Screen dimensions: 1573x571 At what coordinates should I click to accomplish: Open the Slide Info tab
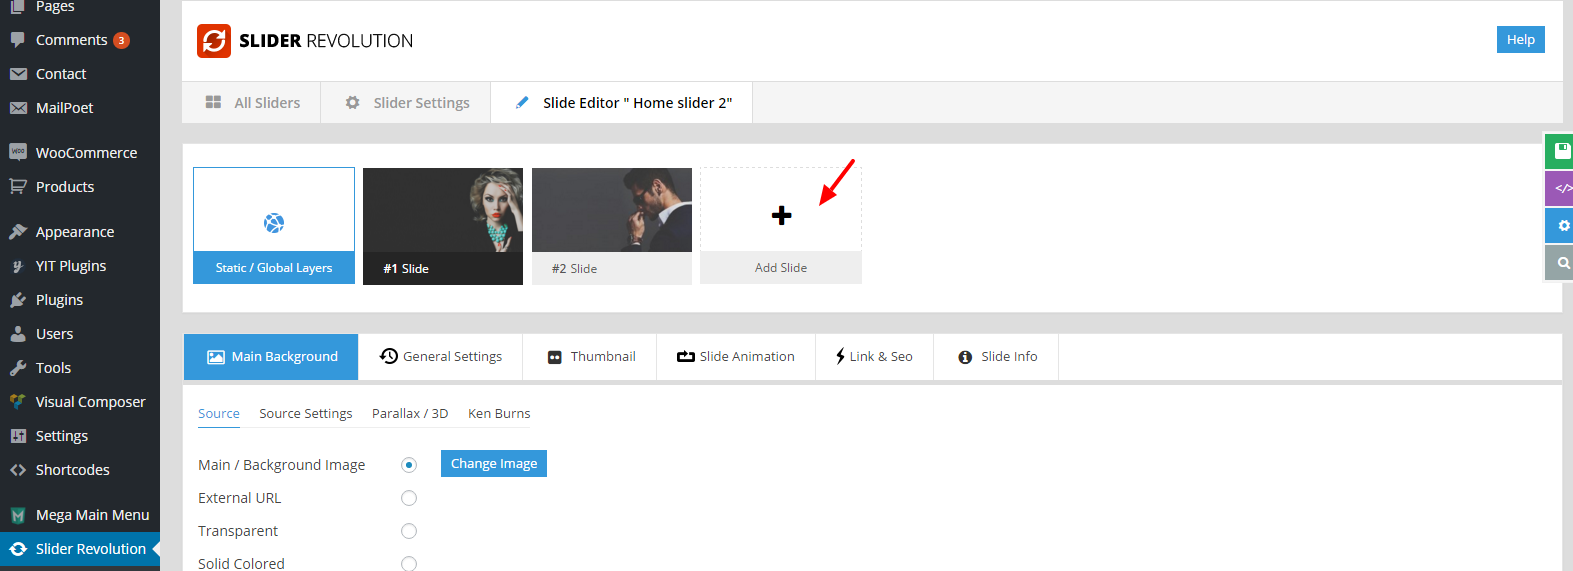click(x=997, y=357)
